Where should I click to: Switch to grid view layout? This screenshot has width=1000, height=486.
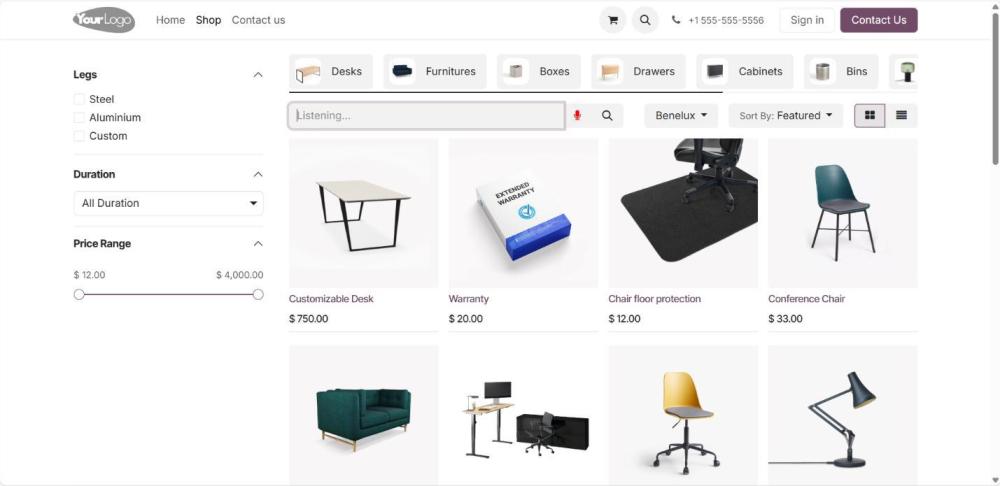click(x=870, y=115)
